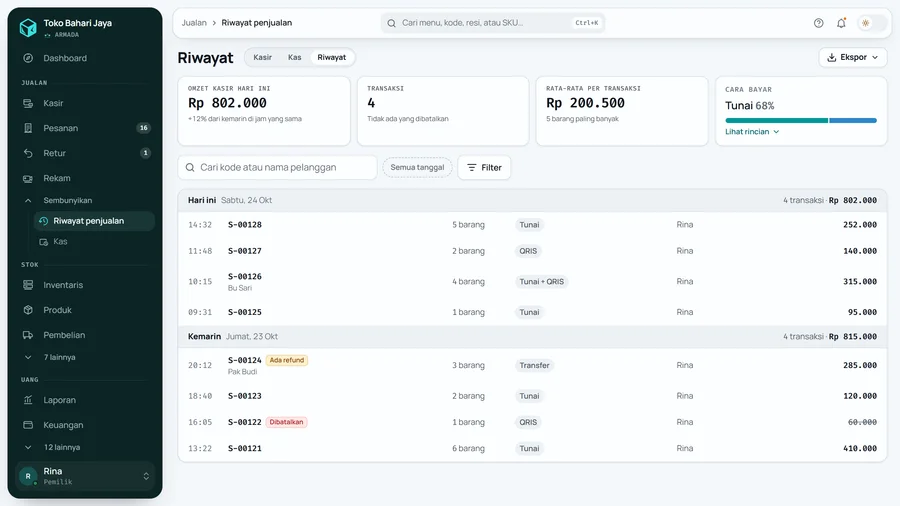Click the search icon in top search bar

click(x=391, y=23)
